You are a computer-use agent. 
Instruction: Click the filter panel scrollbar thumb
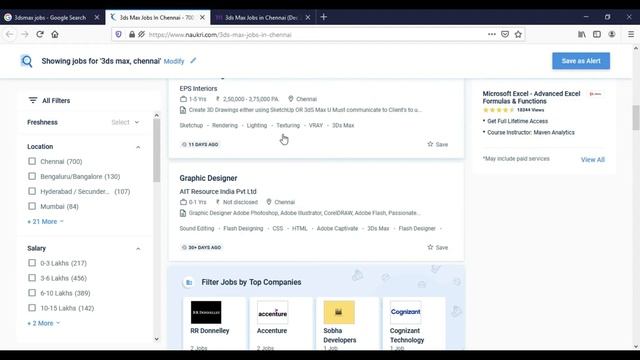click(x=156, y=150)
